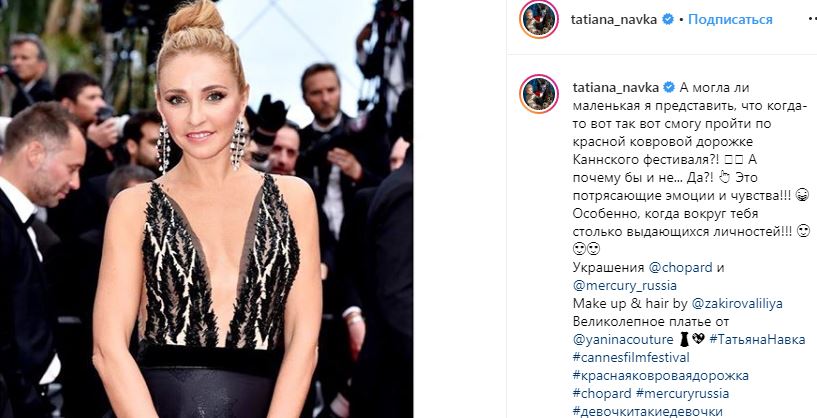Click the Подписаться follow button

(x=730, y=20)
